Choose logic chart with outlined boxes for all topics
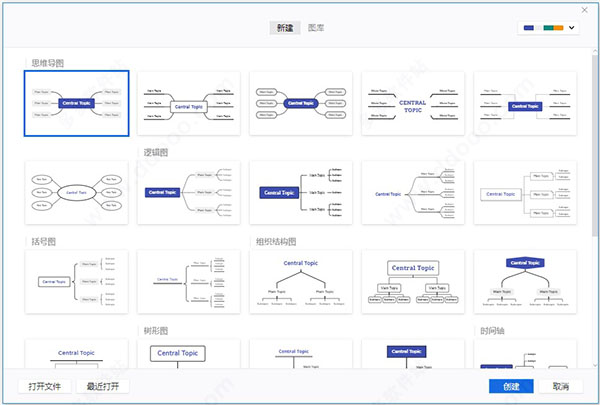 [x=525, y=193]
